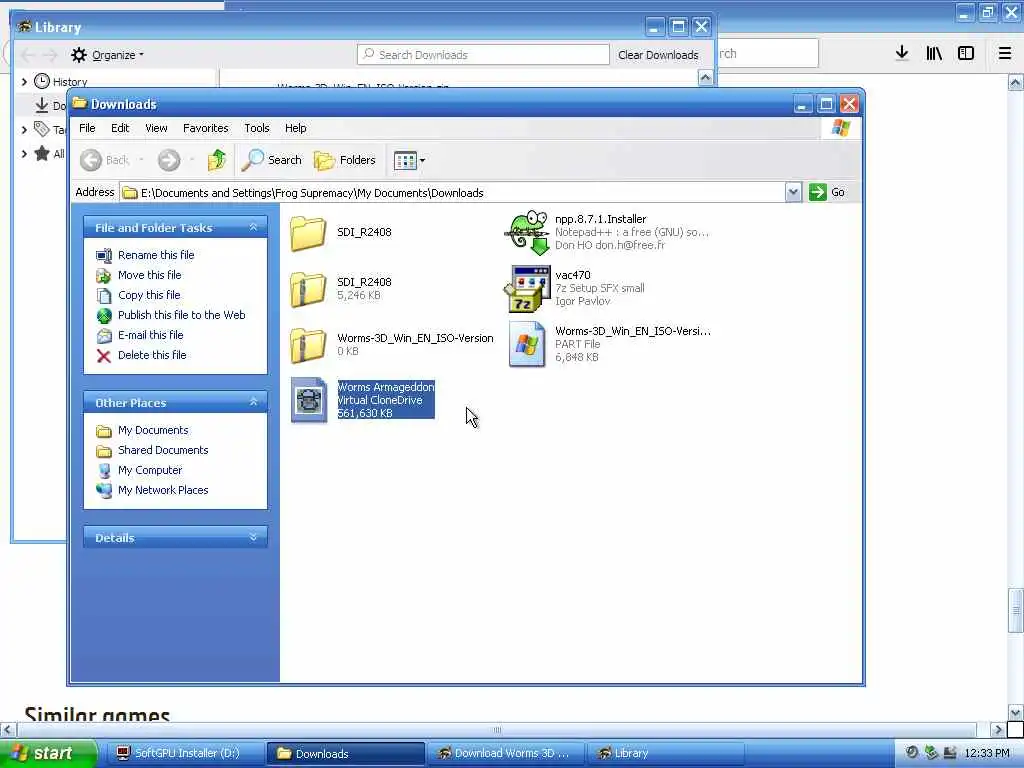
Task: Select the Worms-3D PART file icon
Action: coord(527,344)
